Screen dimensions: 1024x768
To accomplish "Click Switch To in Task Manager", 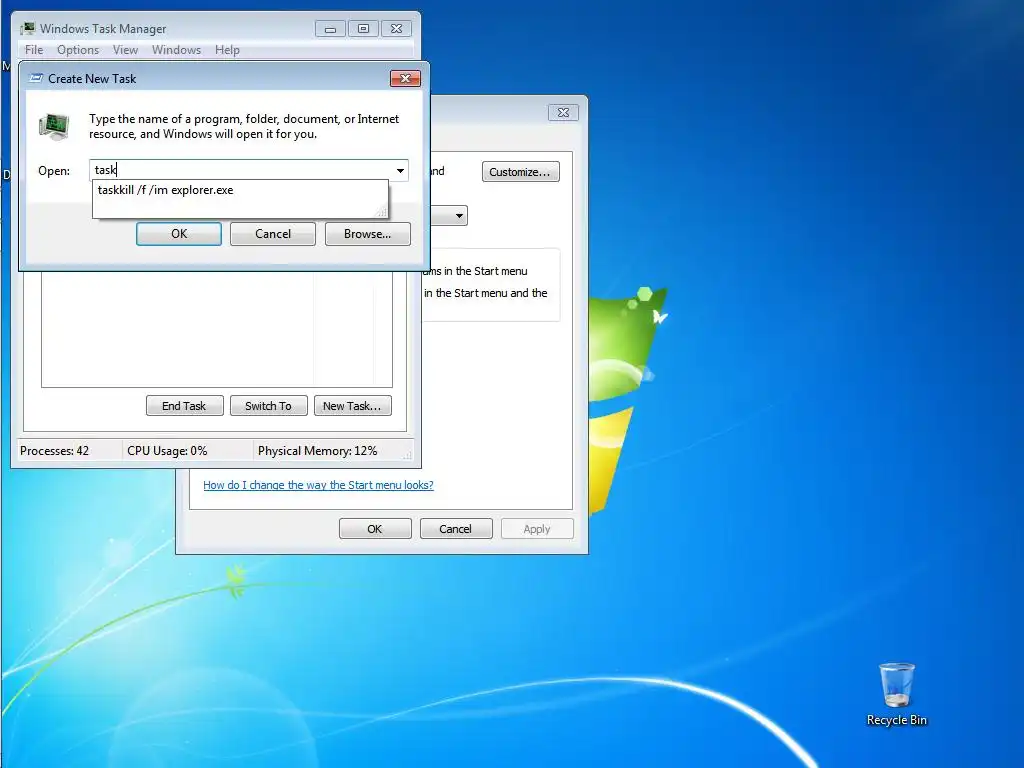I will (268, 406).
